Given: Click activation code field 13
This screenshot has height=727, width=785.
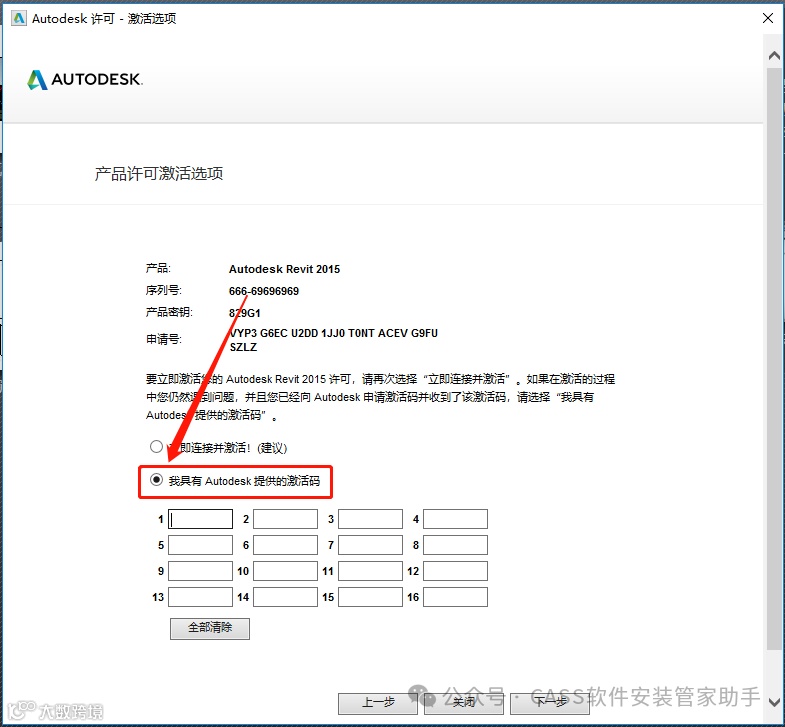Looking at the screenshot, I should [200, 597].
